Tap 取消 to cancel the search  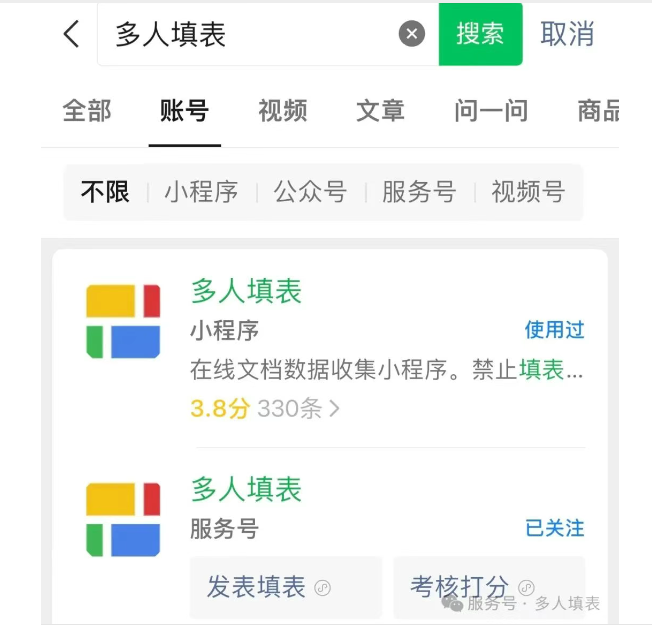tap(567, 34)
